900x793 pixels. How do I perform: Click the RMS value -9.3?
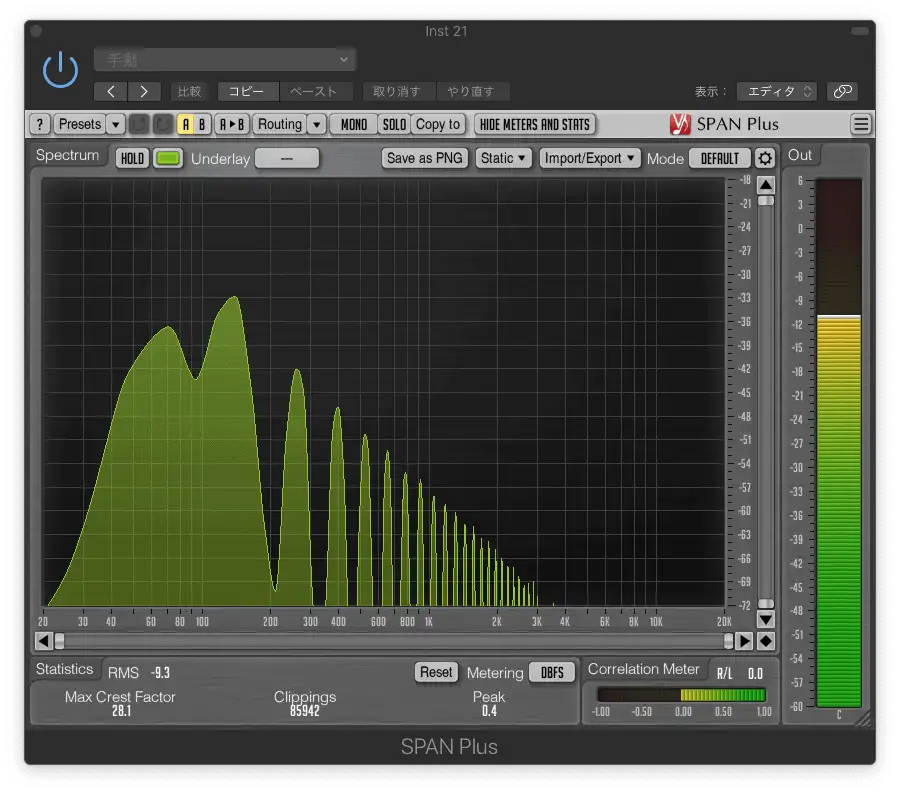pos(160,673)
